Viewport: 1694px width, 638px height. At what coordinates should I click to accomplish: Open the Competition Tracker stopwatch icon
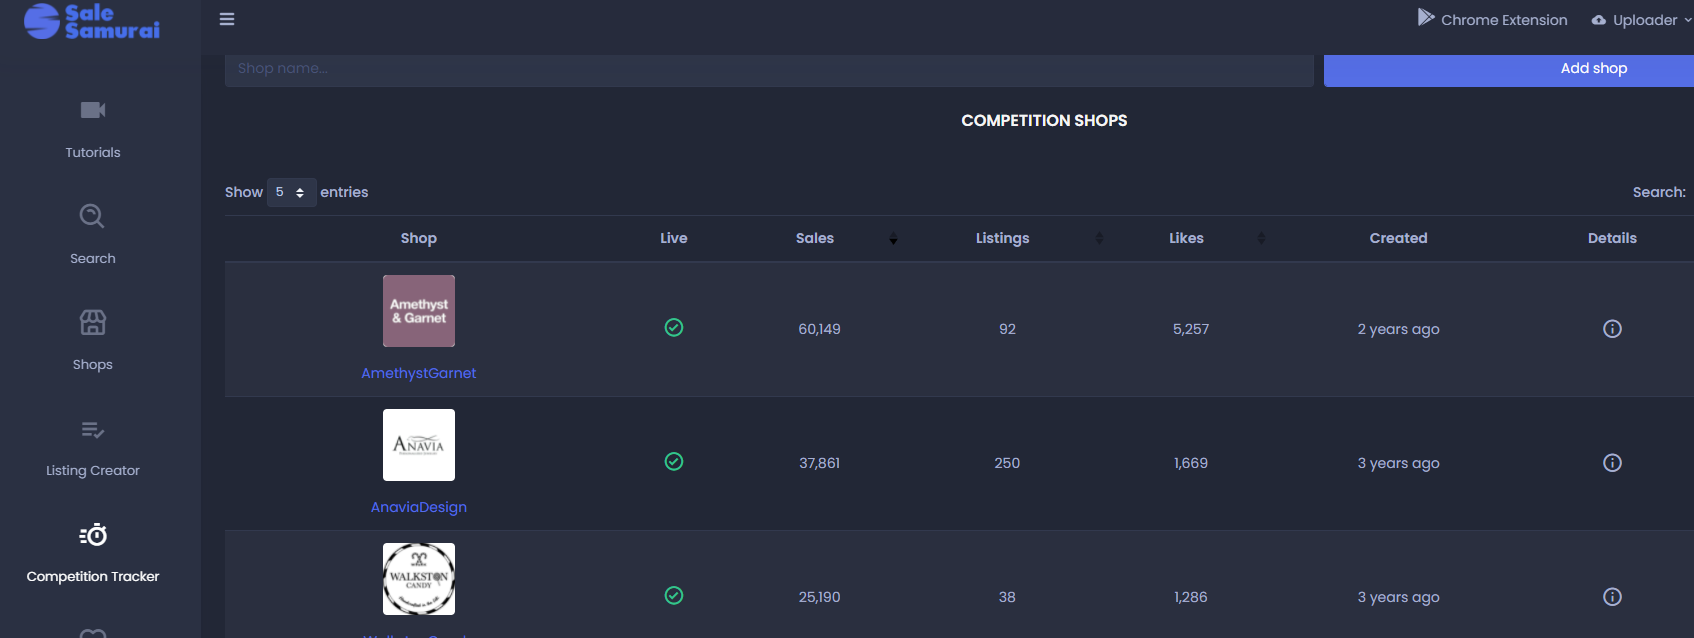tap(93, 535)
